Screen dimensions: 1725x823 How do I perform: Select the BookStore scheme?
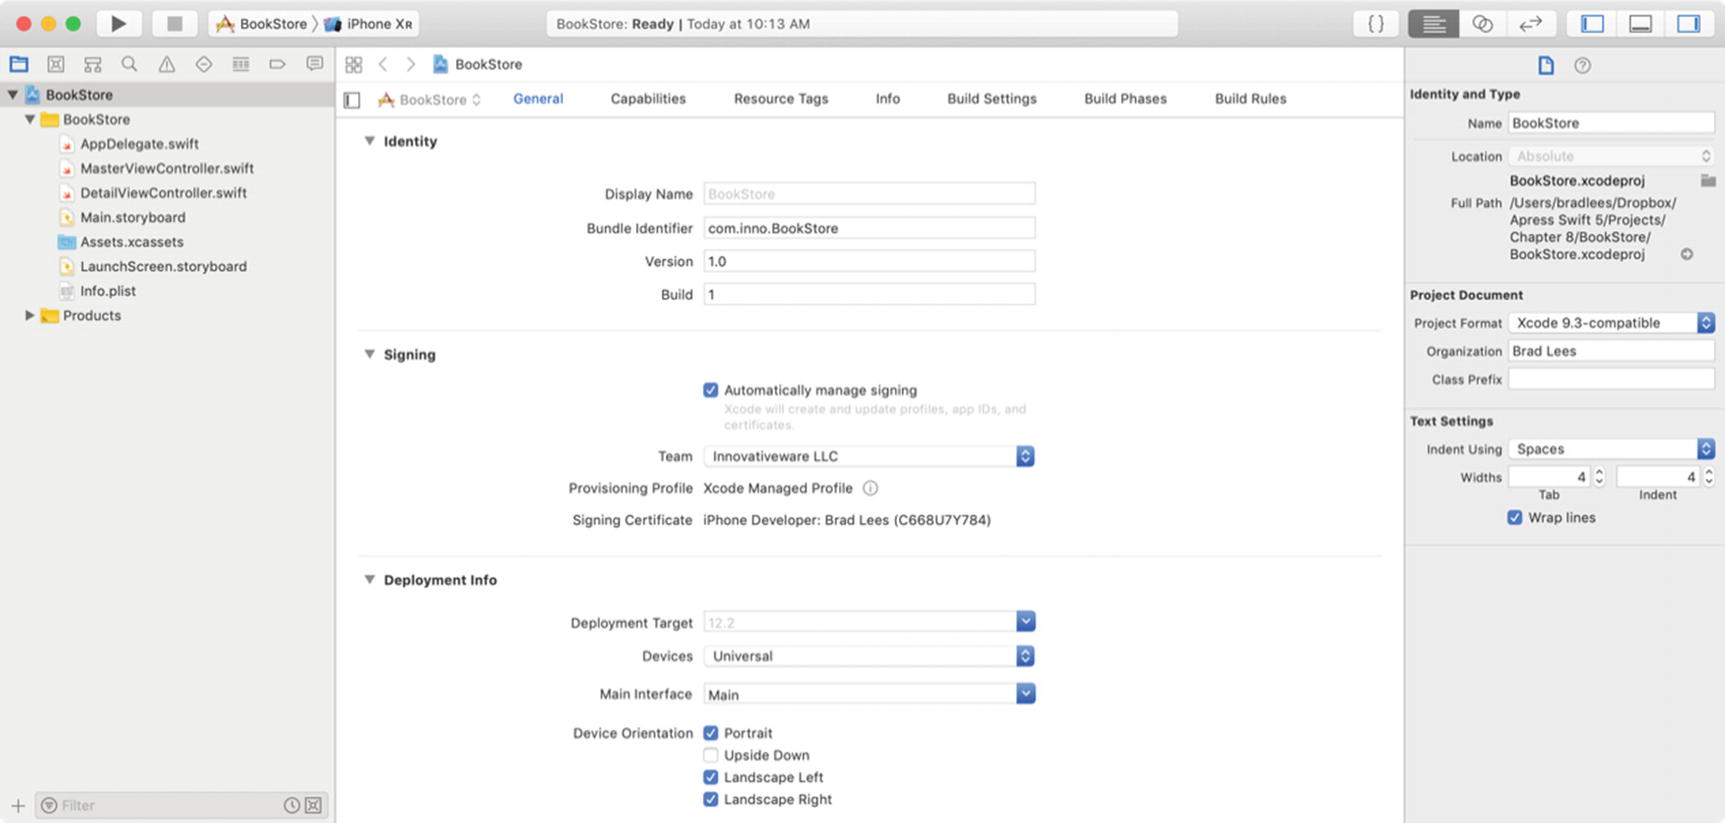coord(262,23)
